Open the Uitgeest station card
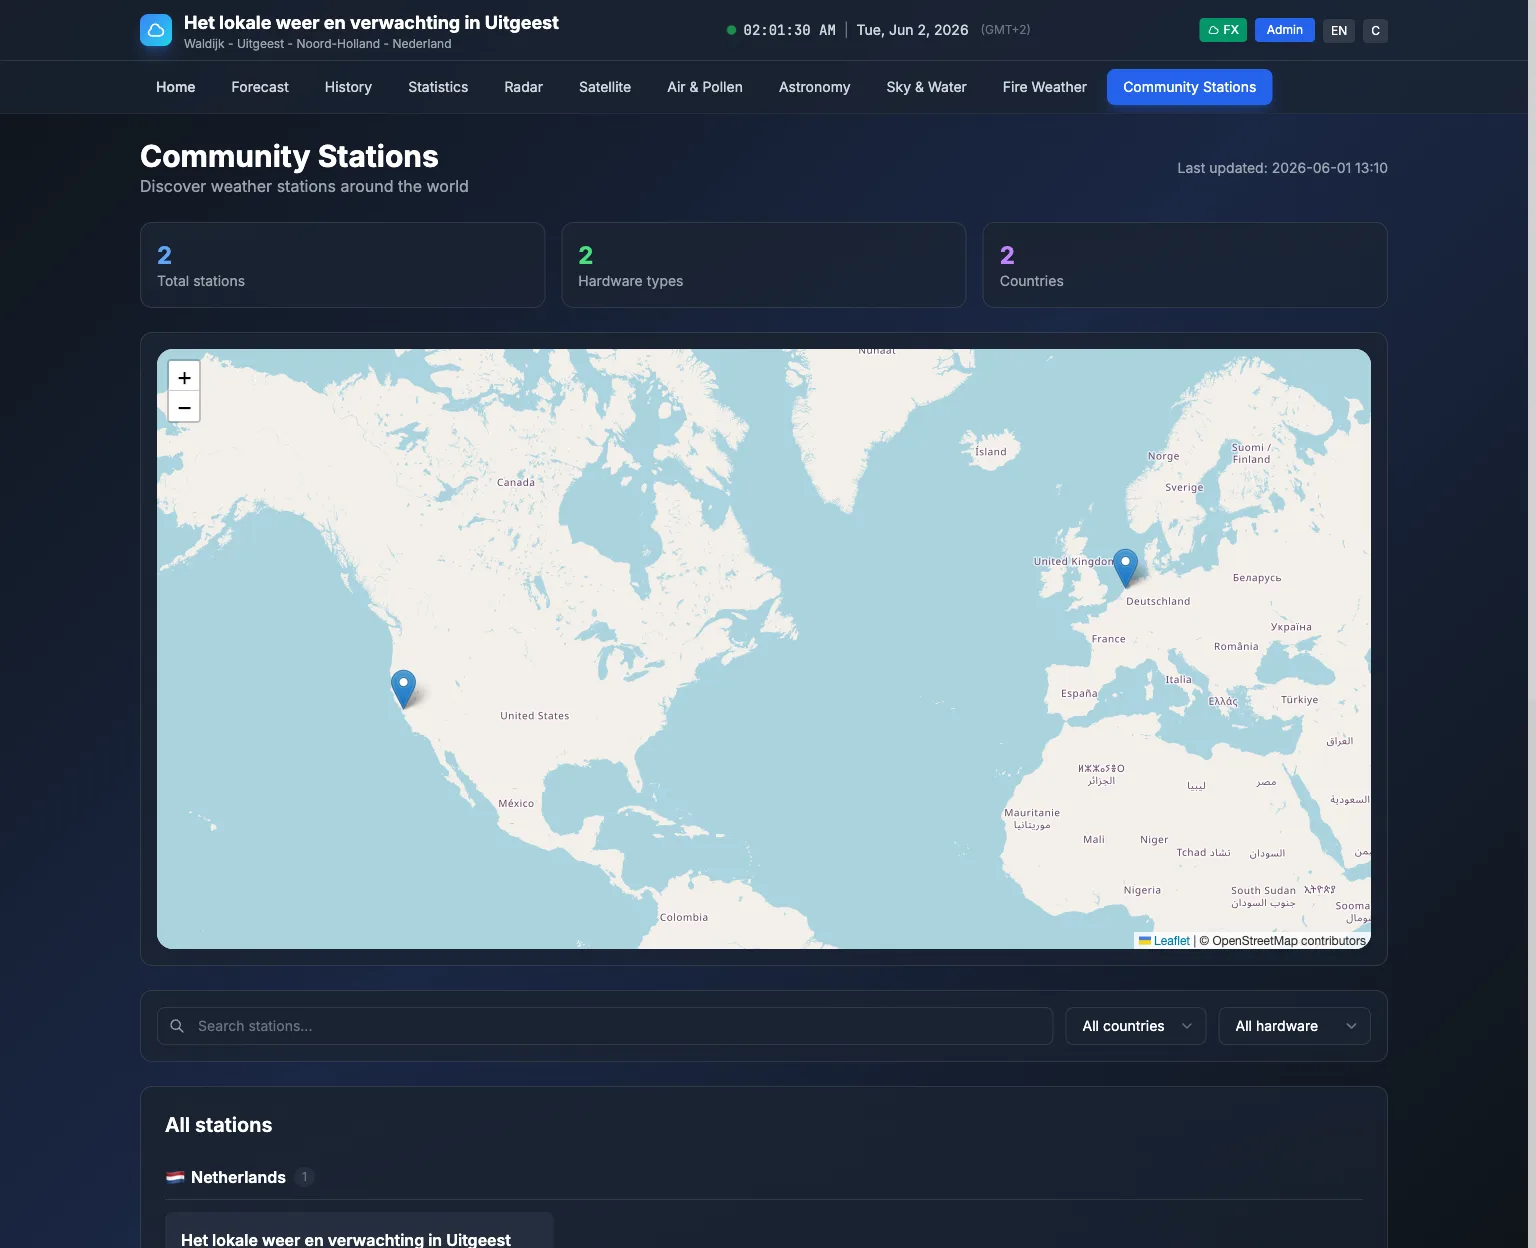This screenshot has width=1536, height=1248. [359, 1231]
